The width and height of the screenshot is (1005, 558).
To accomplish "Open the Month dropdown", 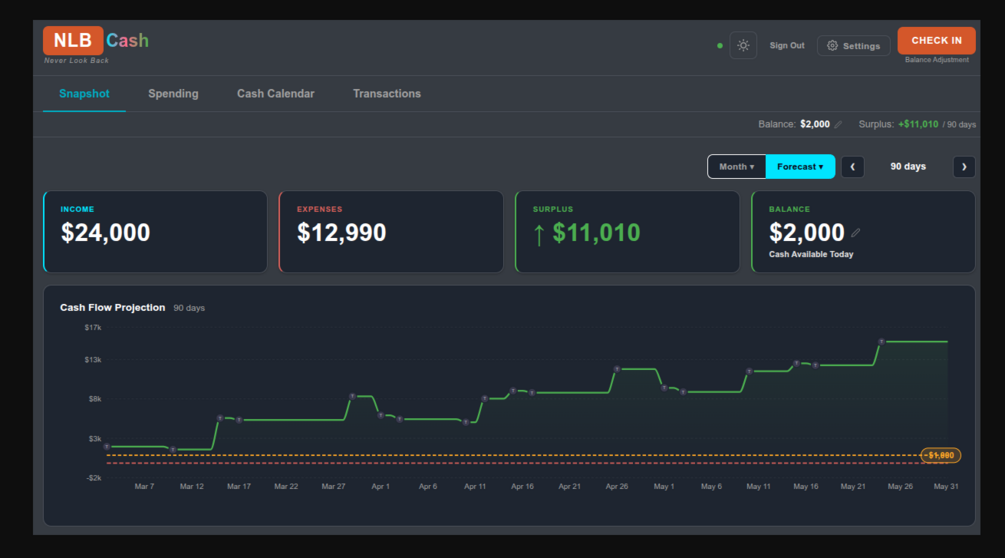I will coord(736,167).
